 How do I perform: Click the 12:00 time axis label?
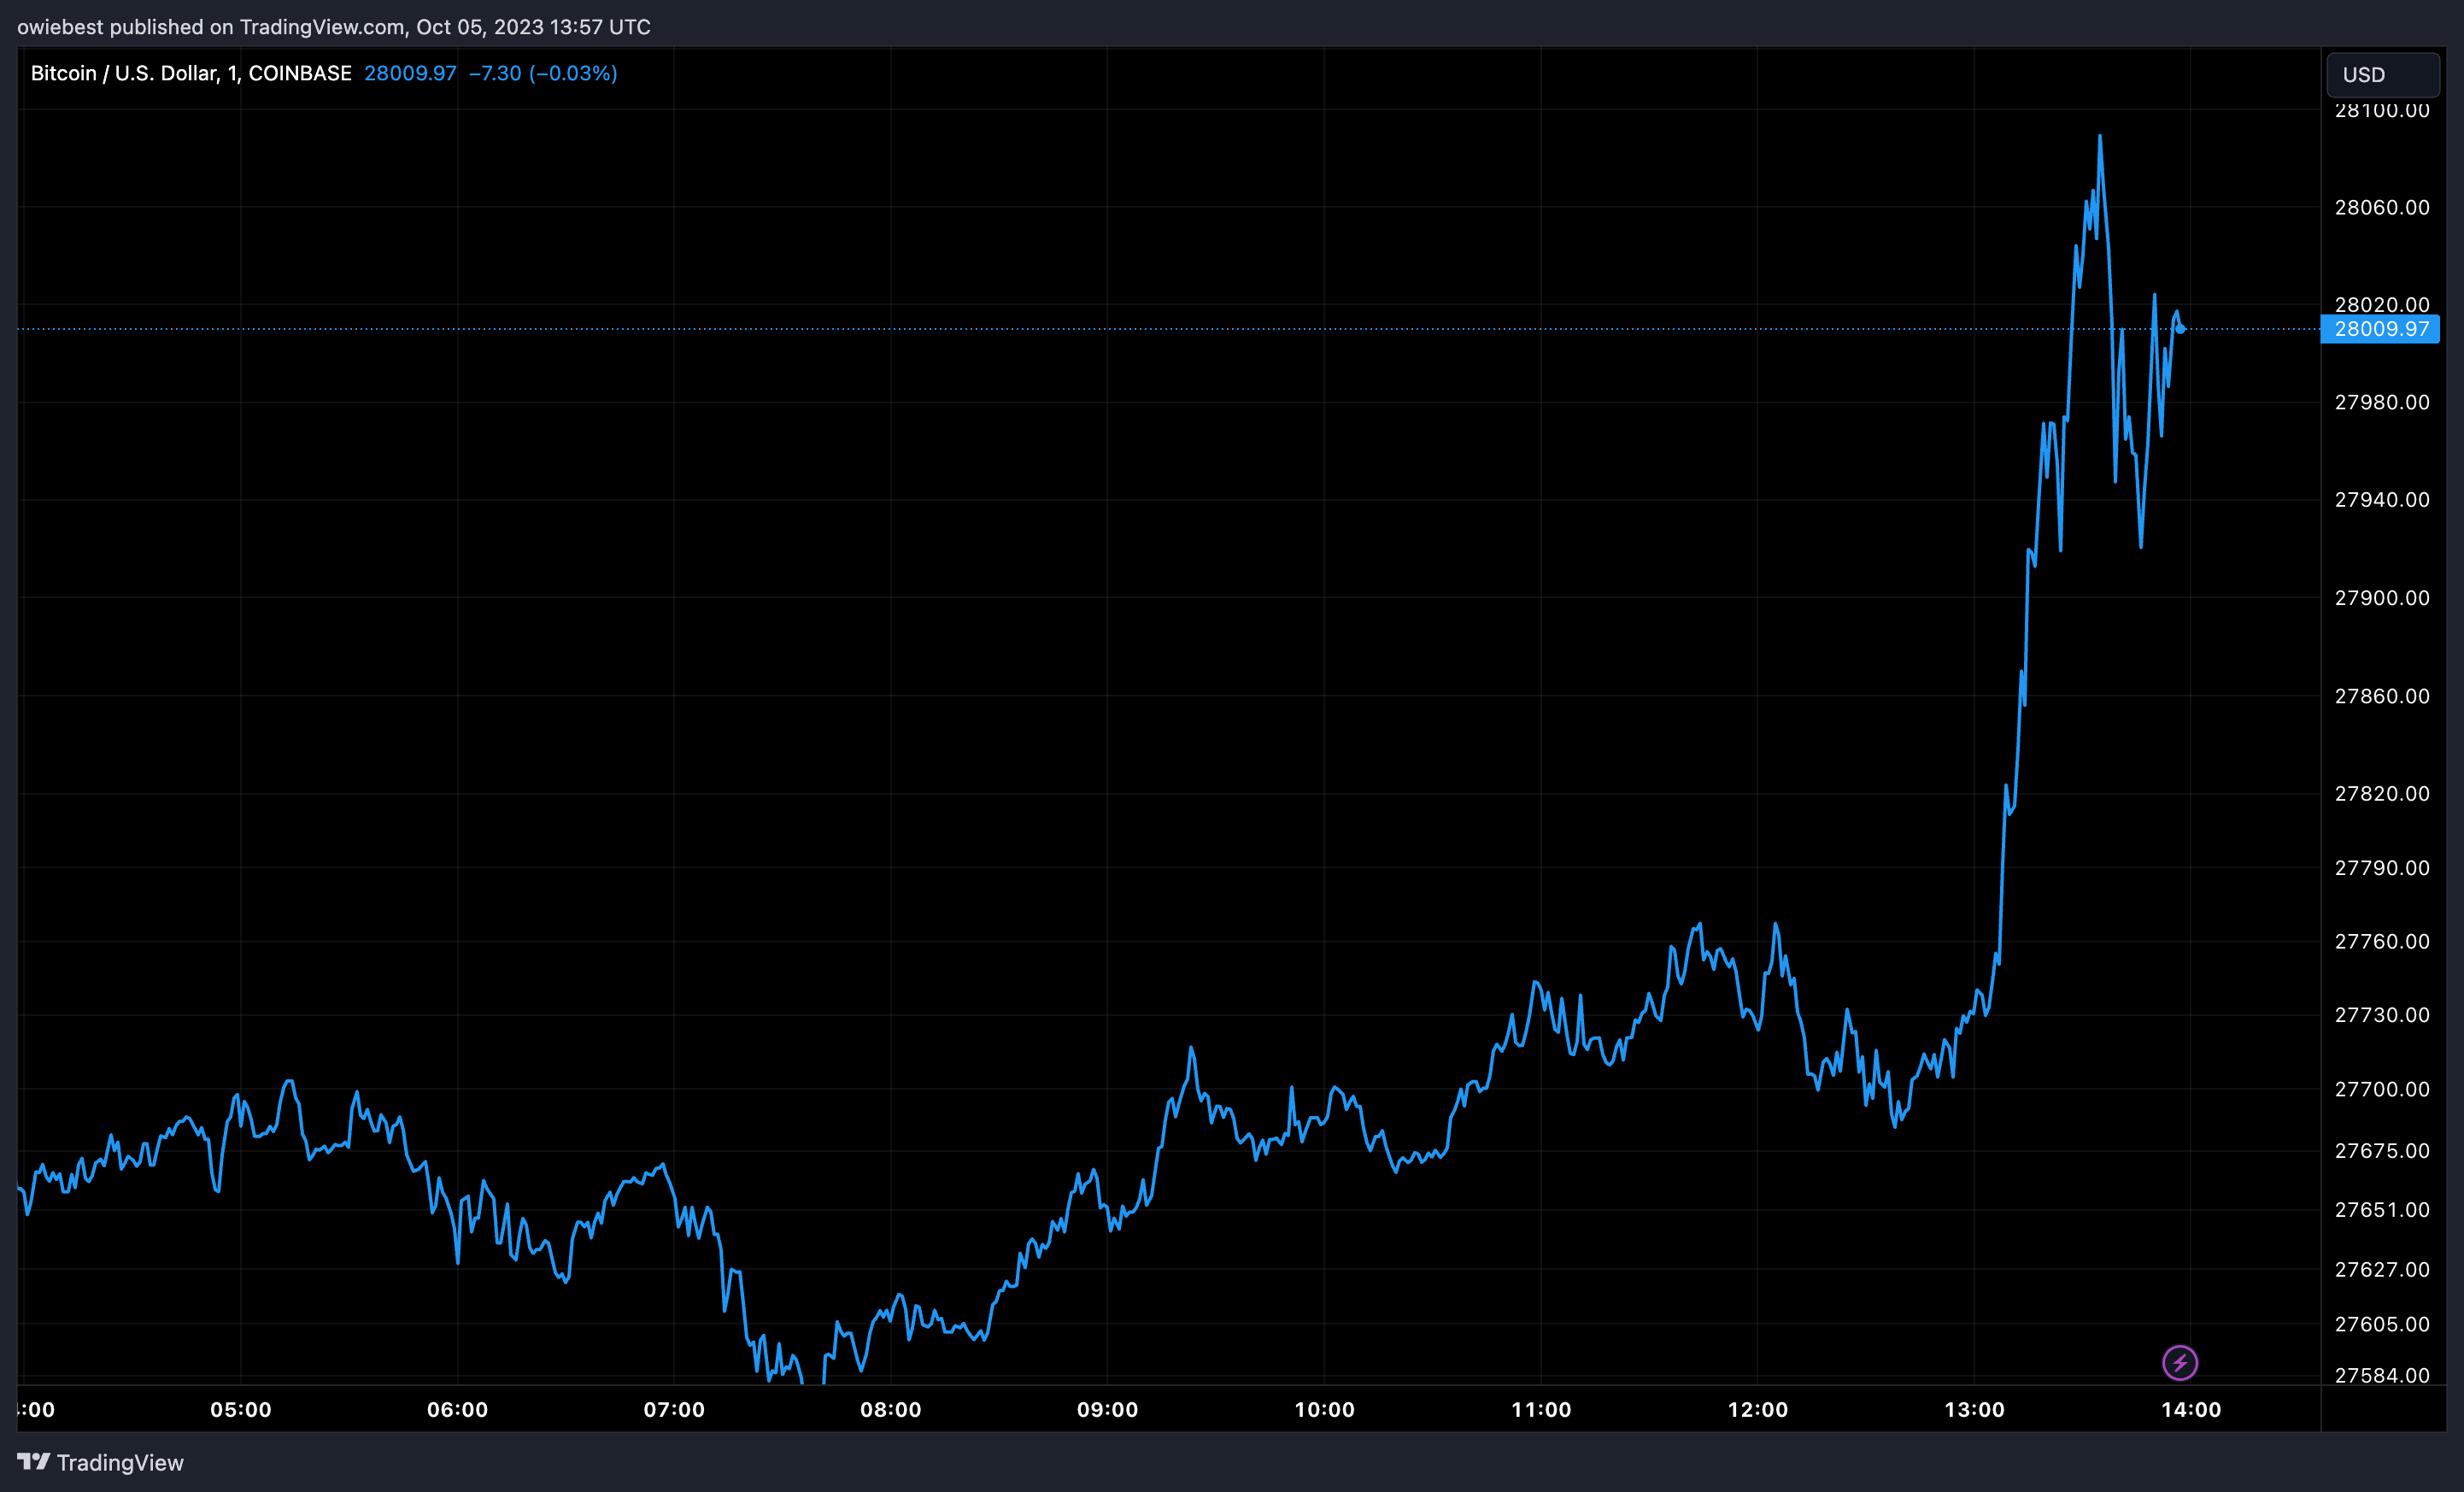tap(1757, 1410)
